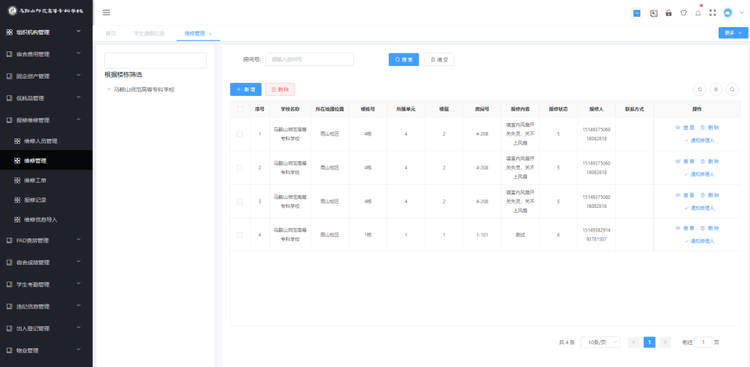Expand the PAD查房管理 sidebar menu
The width and height of the screenshot is (750, 367).
(46, 241)
